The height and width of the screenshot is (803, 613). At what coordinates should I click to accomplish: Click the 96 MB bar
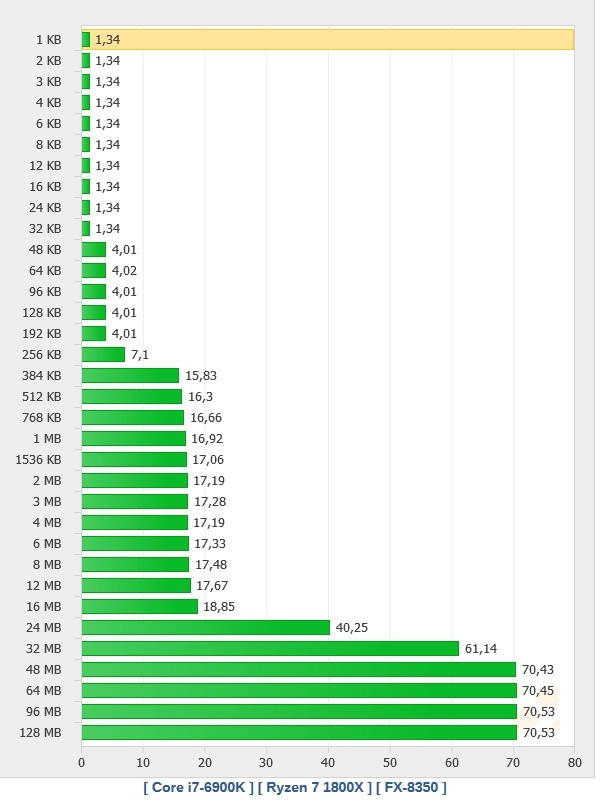[x=298, y=711]
